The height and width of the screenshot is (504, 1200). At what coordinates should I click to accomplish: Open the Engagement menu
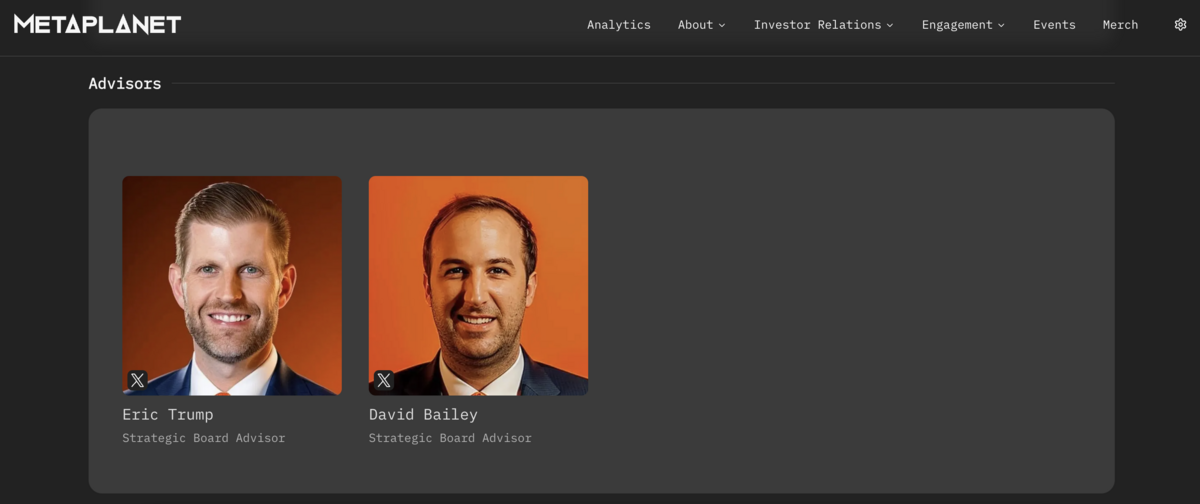pyautogui.click(x=964, y=25)
